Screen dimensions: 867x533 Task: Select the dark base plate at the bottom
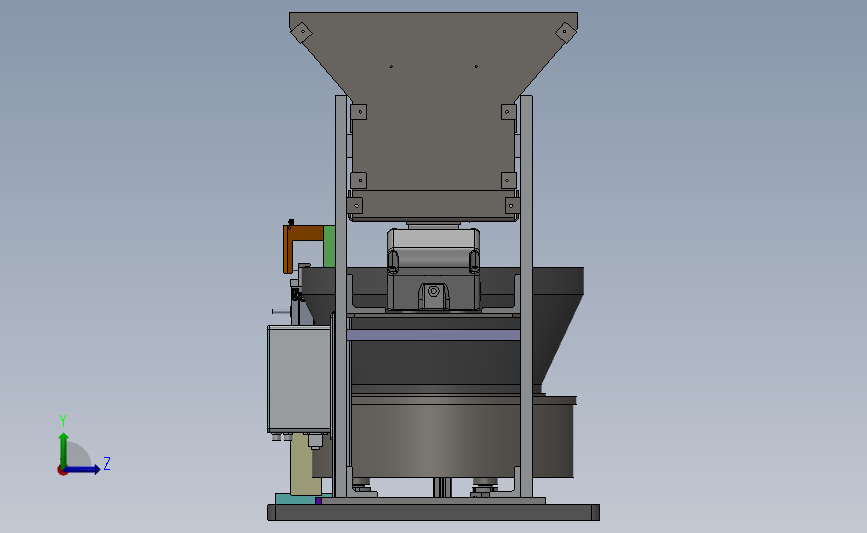pos(434,512)
